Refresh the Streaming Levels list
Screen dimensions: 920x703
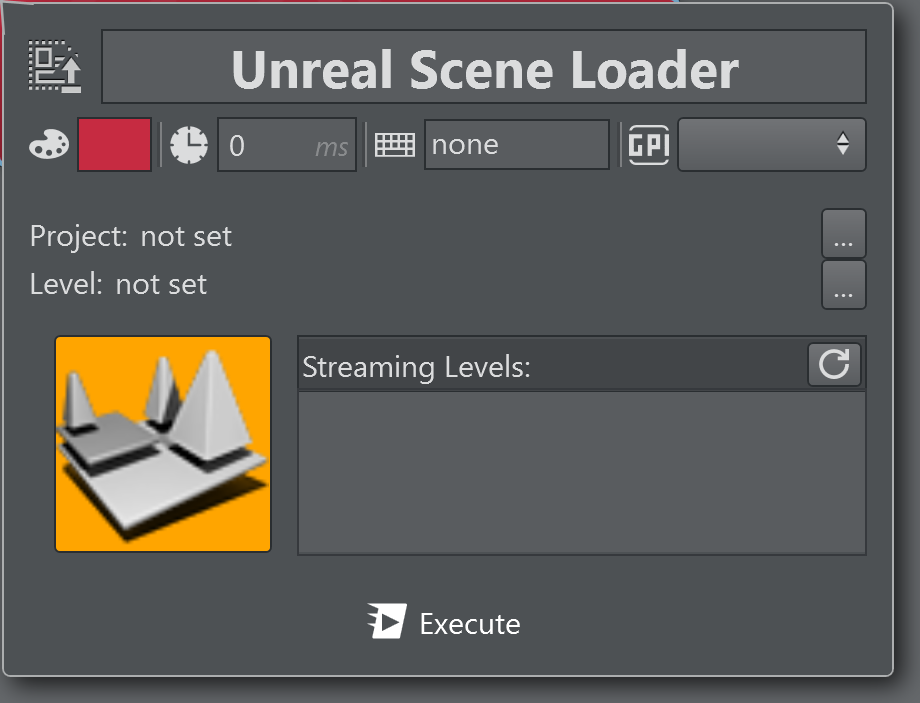[x=833, y=365]
